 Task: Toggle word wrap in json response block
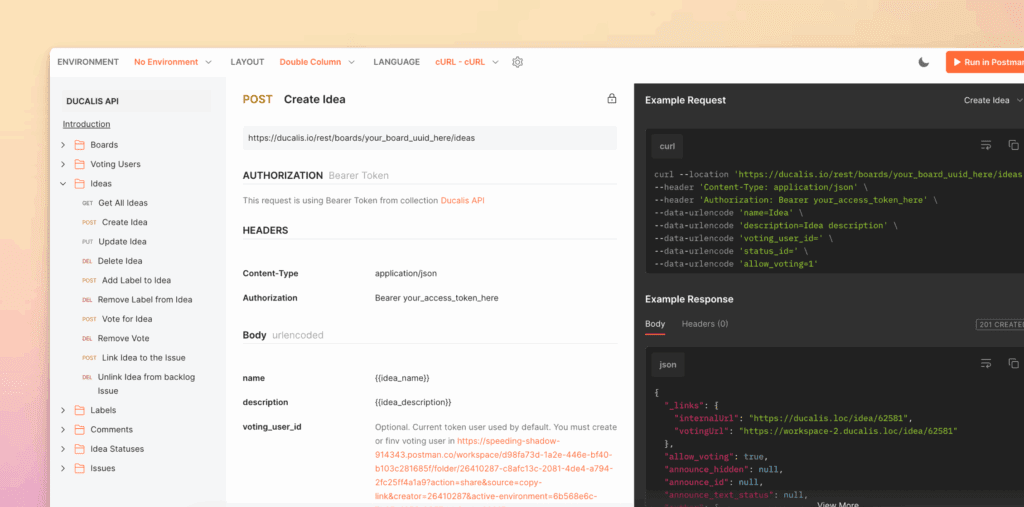986,363
